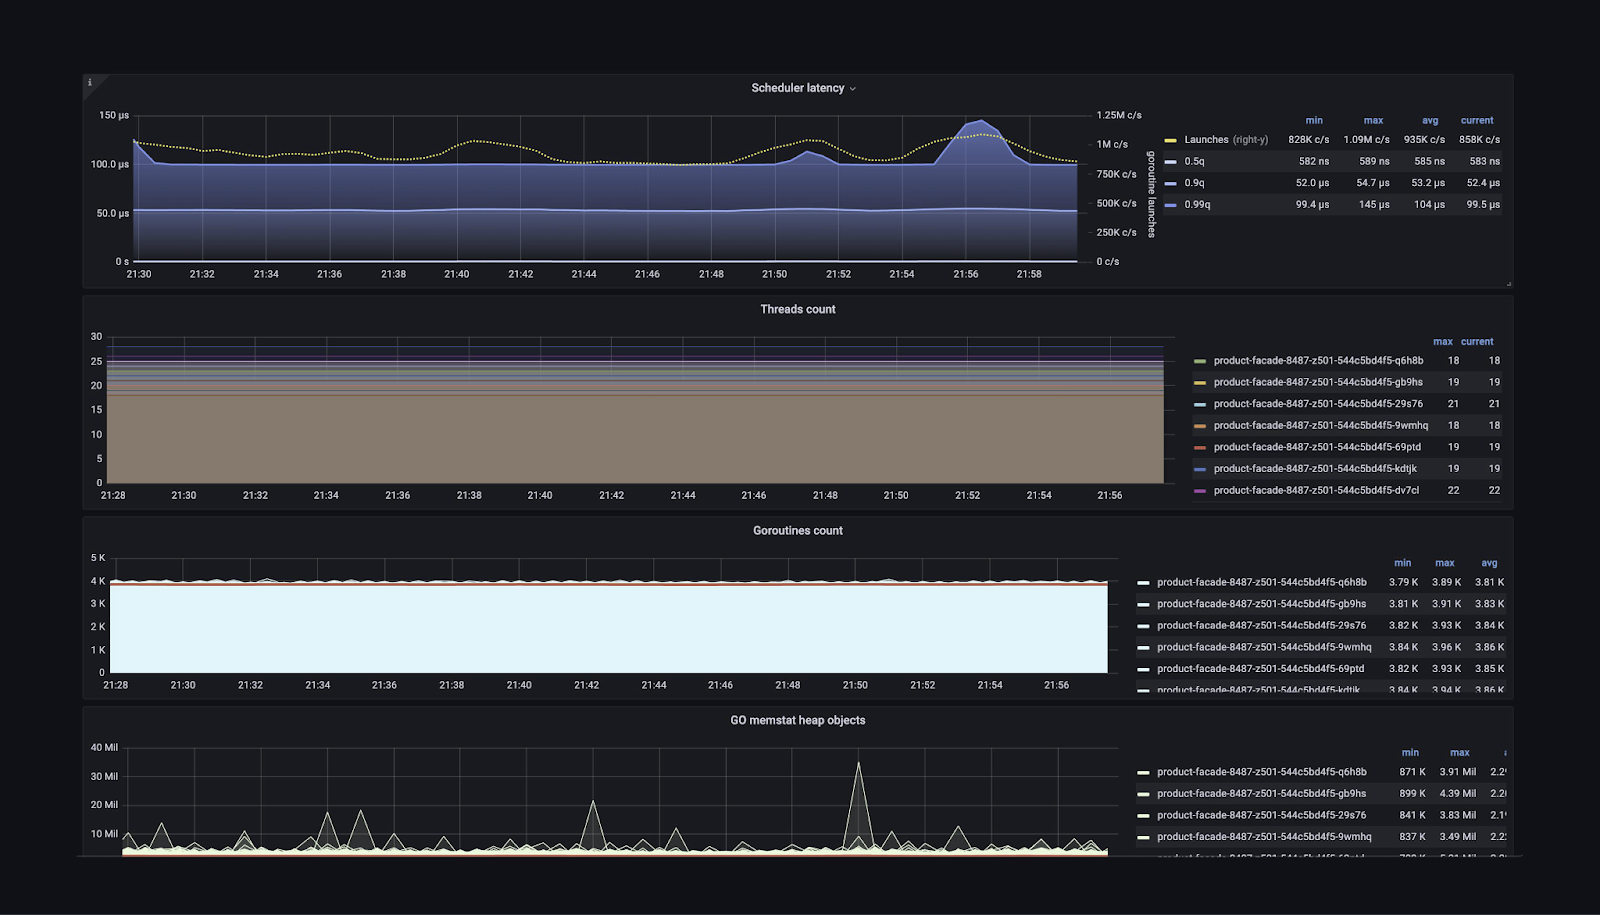Click the 0.99q max value 145 µs
Screen dimensions: 1600x915
[x=1374, y=204]
